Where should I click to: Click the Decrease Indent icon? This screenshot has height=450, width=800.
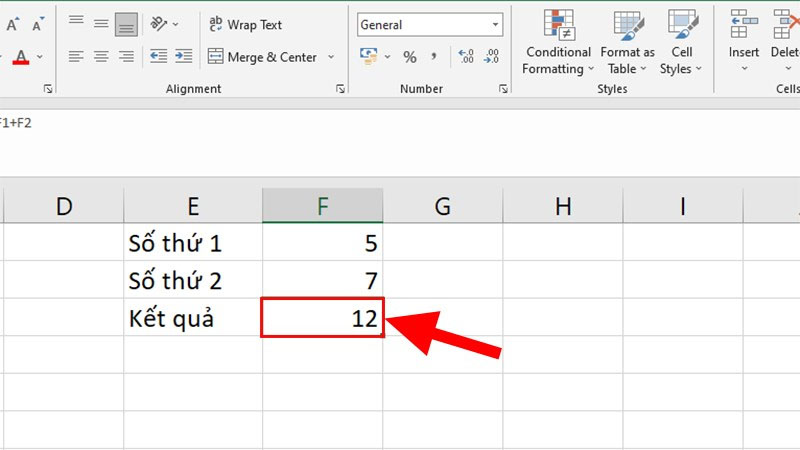coord(157,57)
